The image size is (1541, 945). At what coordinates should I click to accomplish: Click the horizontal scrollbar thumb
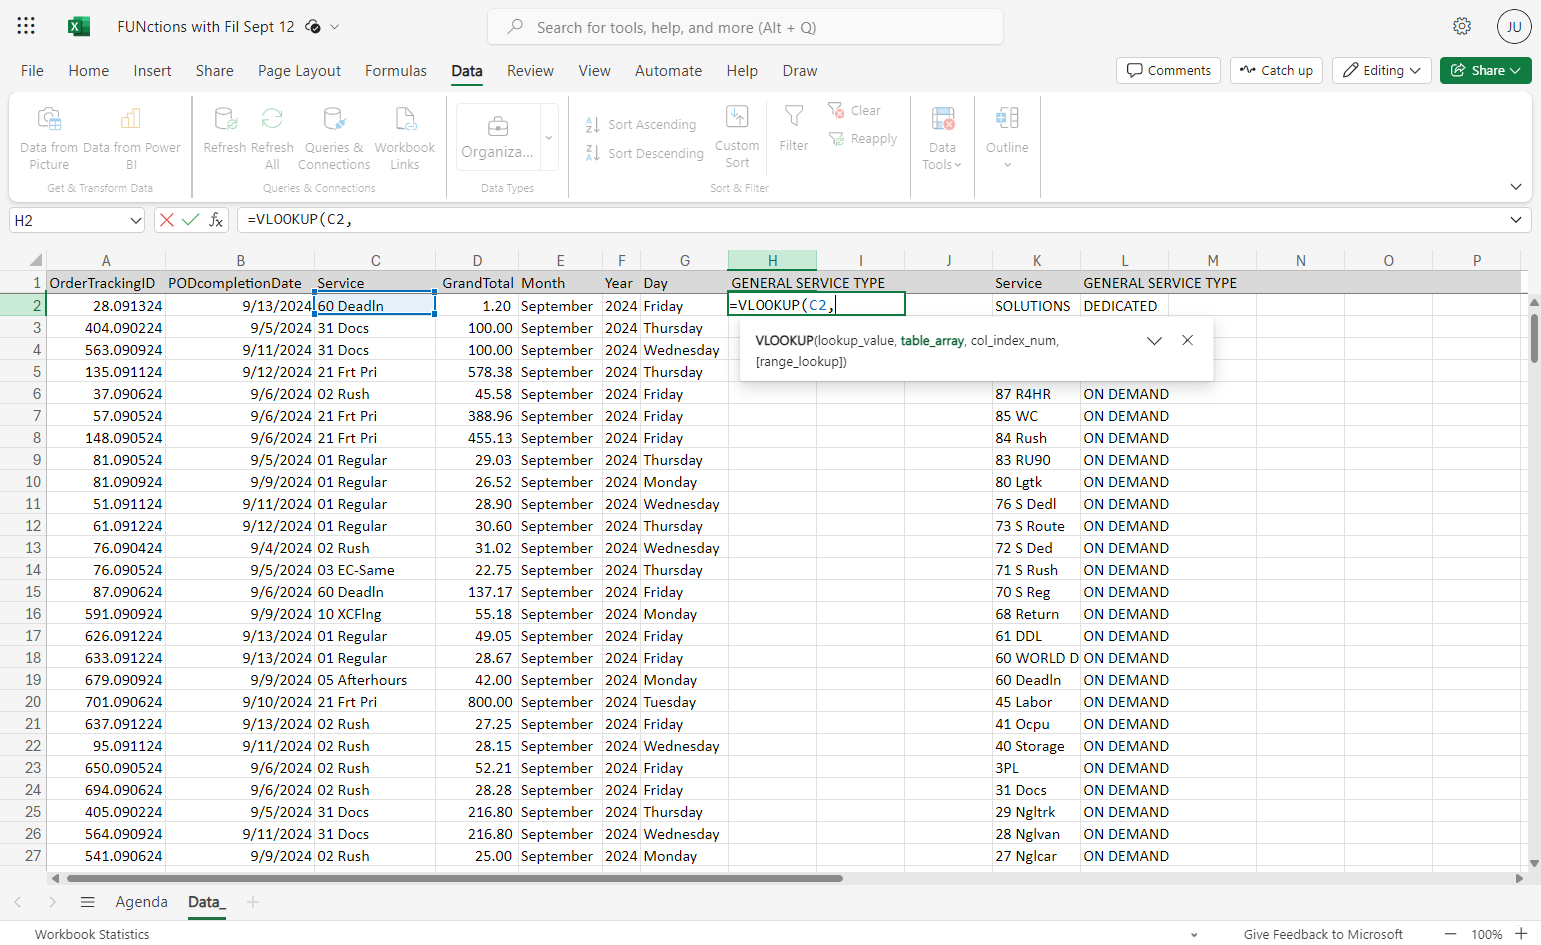455,879
